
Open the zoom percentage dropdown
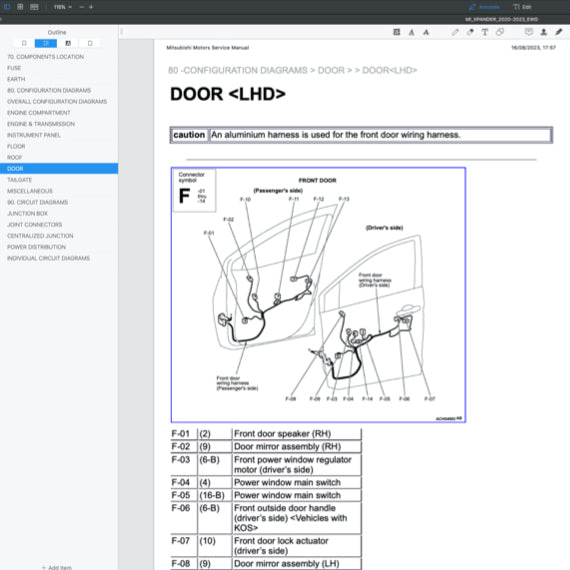63,7
